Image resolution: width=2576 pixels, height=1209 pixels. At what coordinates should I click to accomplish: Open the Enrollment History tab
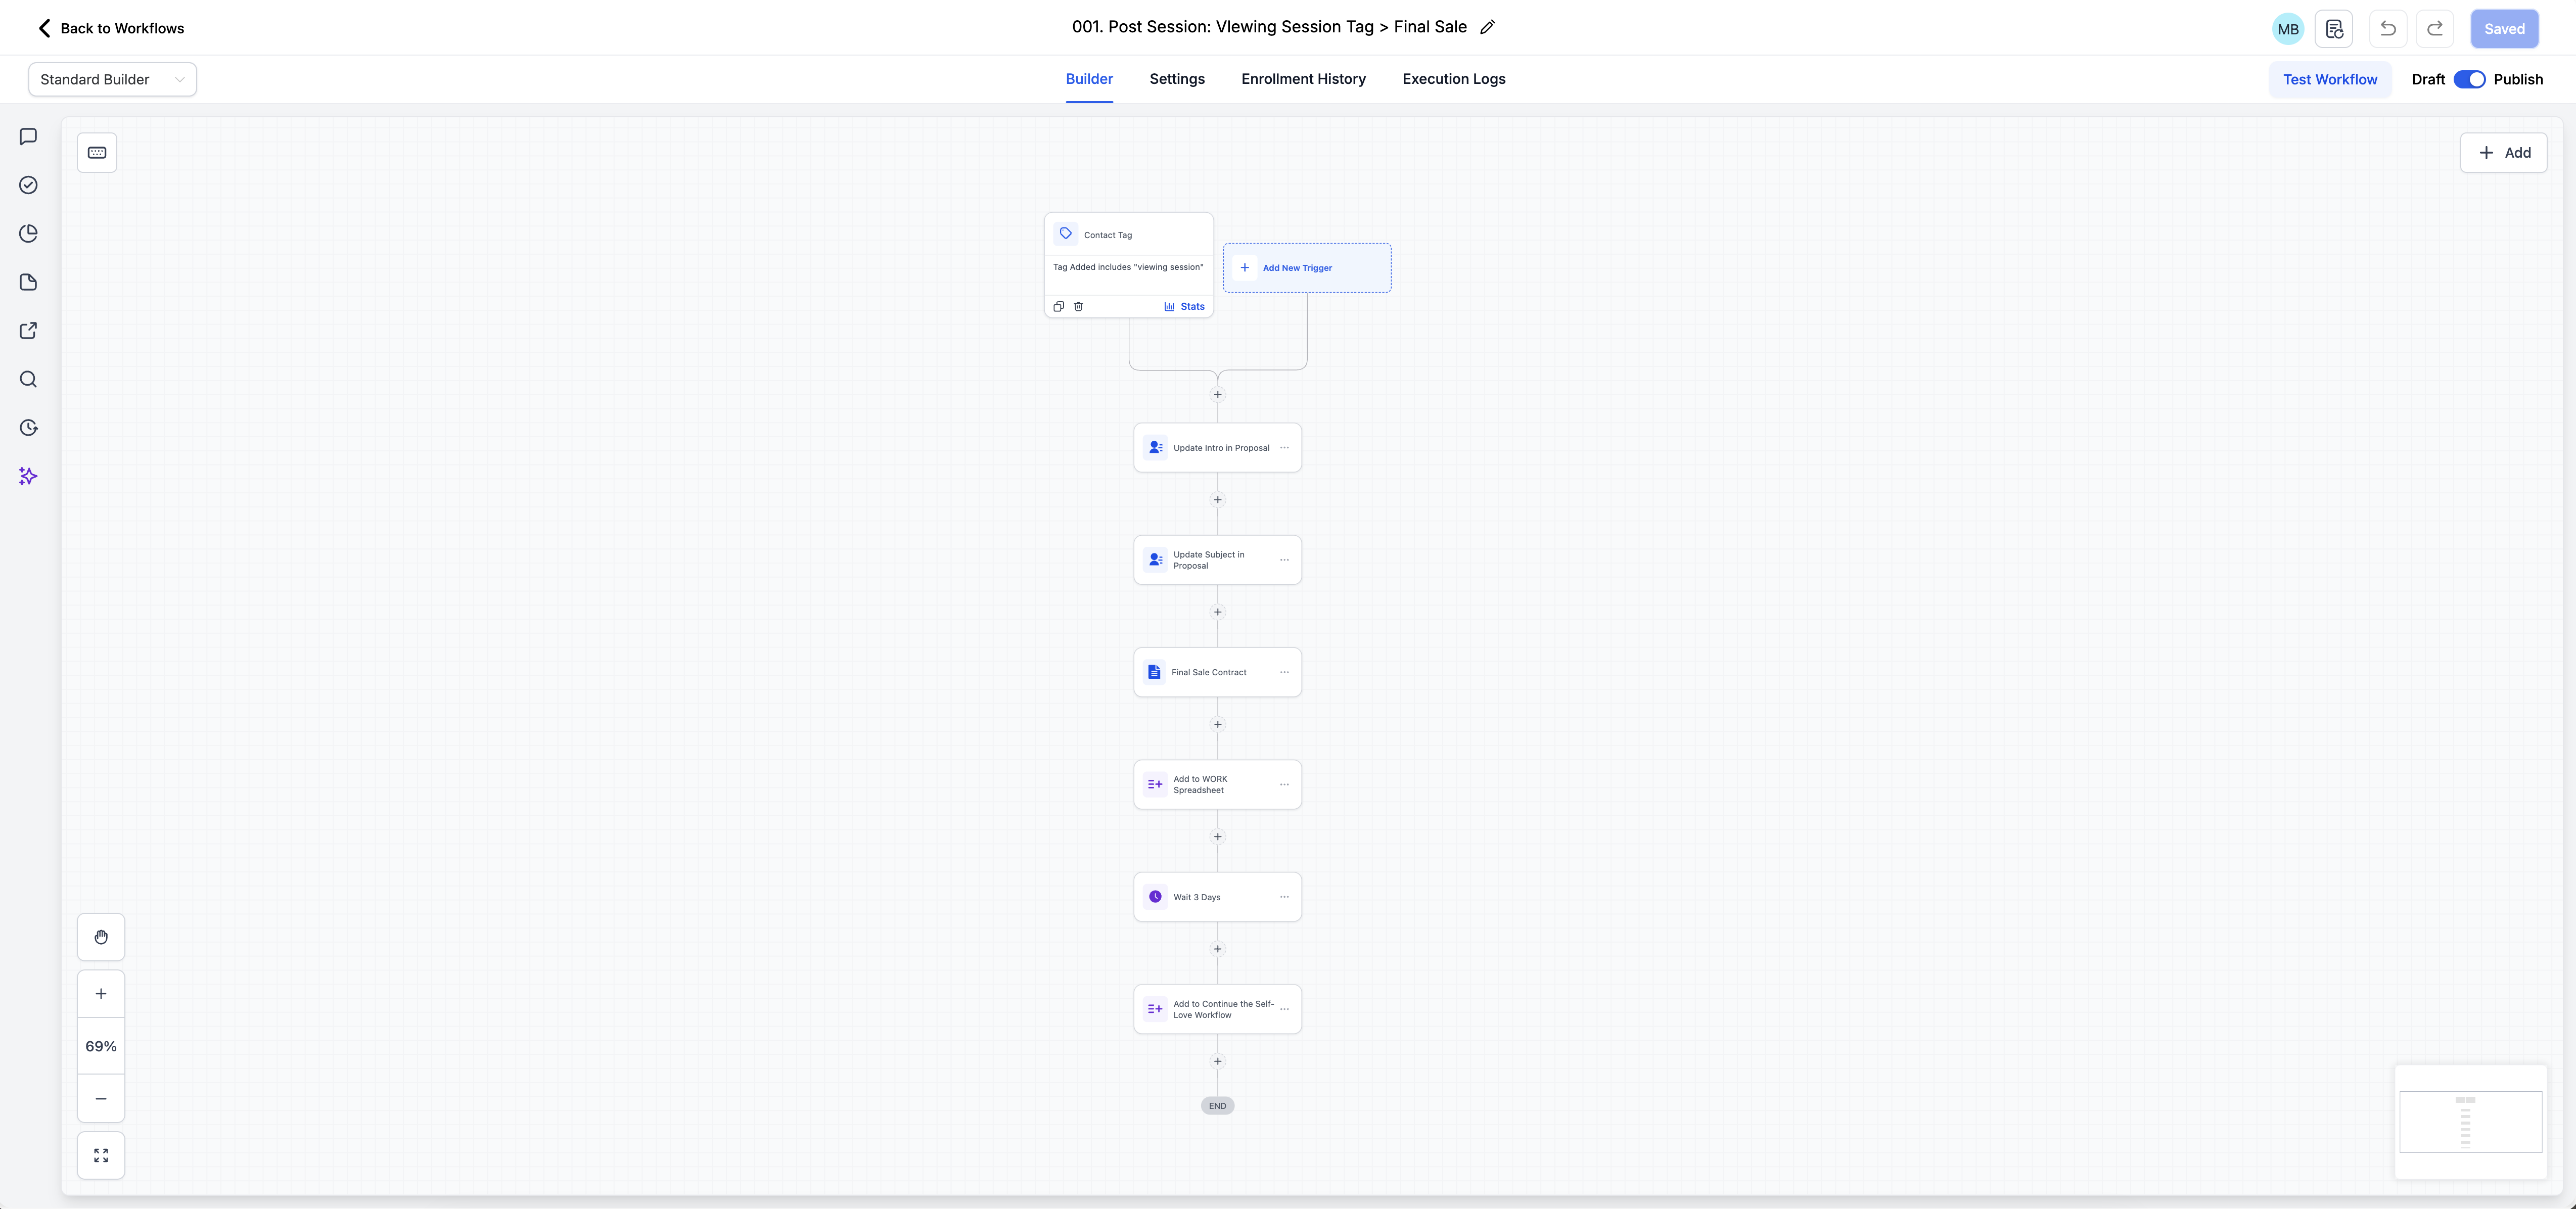(1303, 79)
